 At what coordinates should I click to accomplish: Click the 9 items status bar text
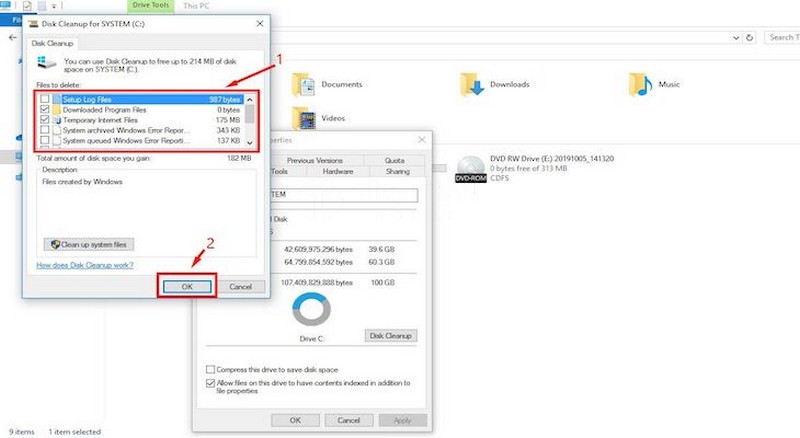21,432
